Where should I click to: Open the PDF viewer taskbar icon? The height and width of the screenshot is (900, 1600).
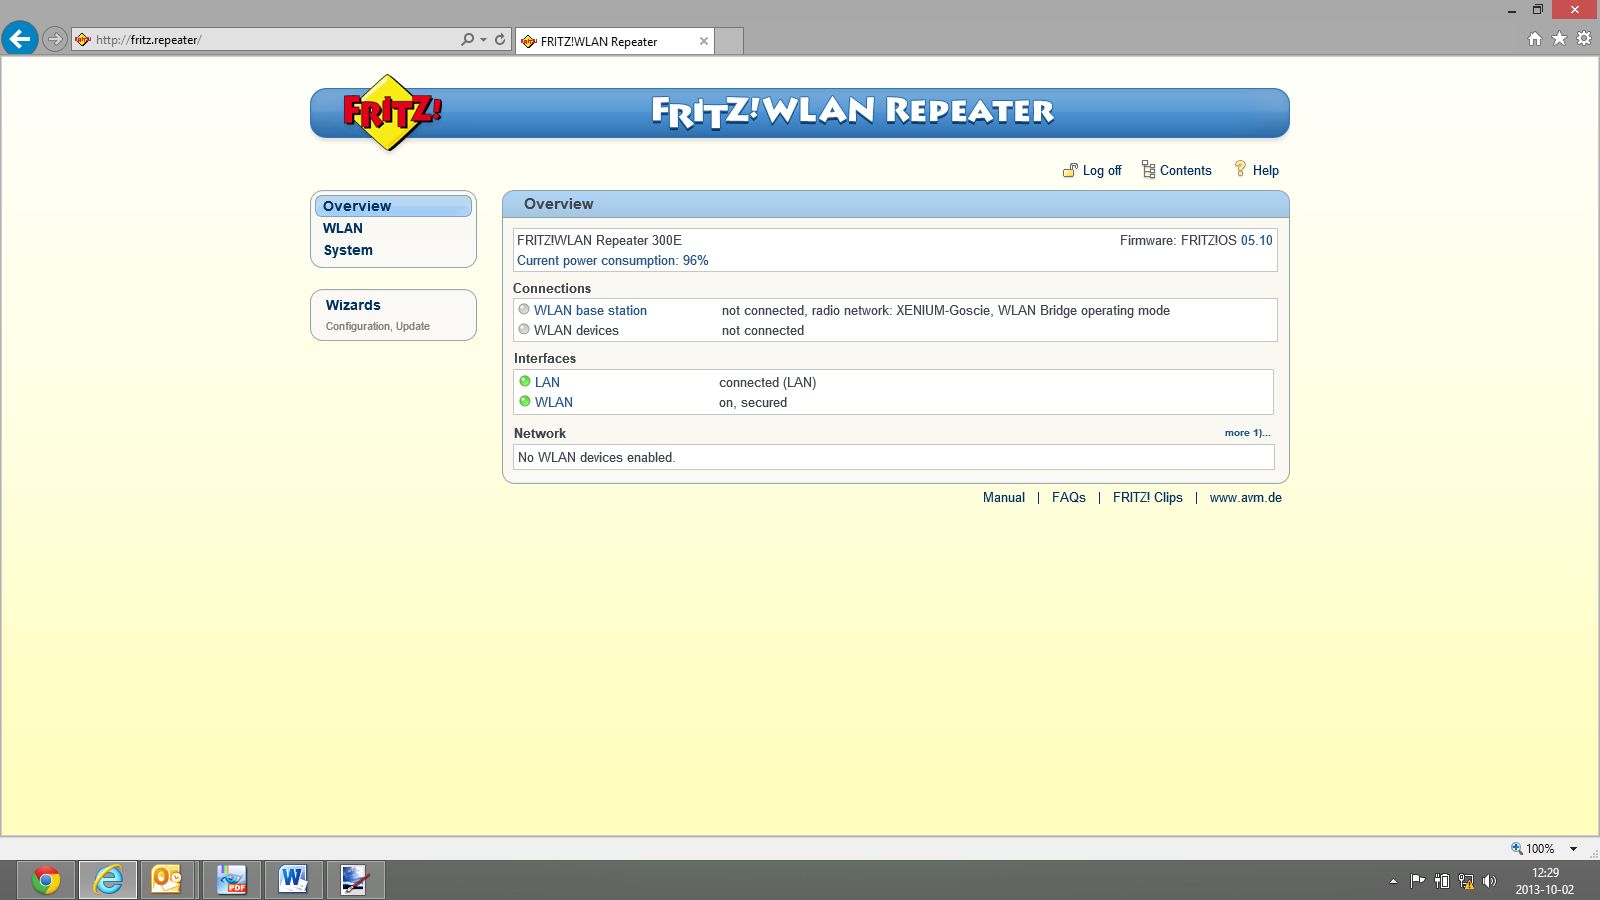pyautogui.click(x=231, y=880)
